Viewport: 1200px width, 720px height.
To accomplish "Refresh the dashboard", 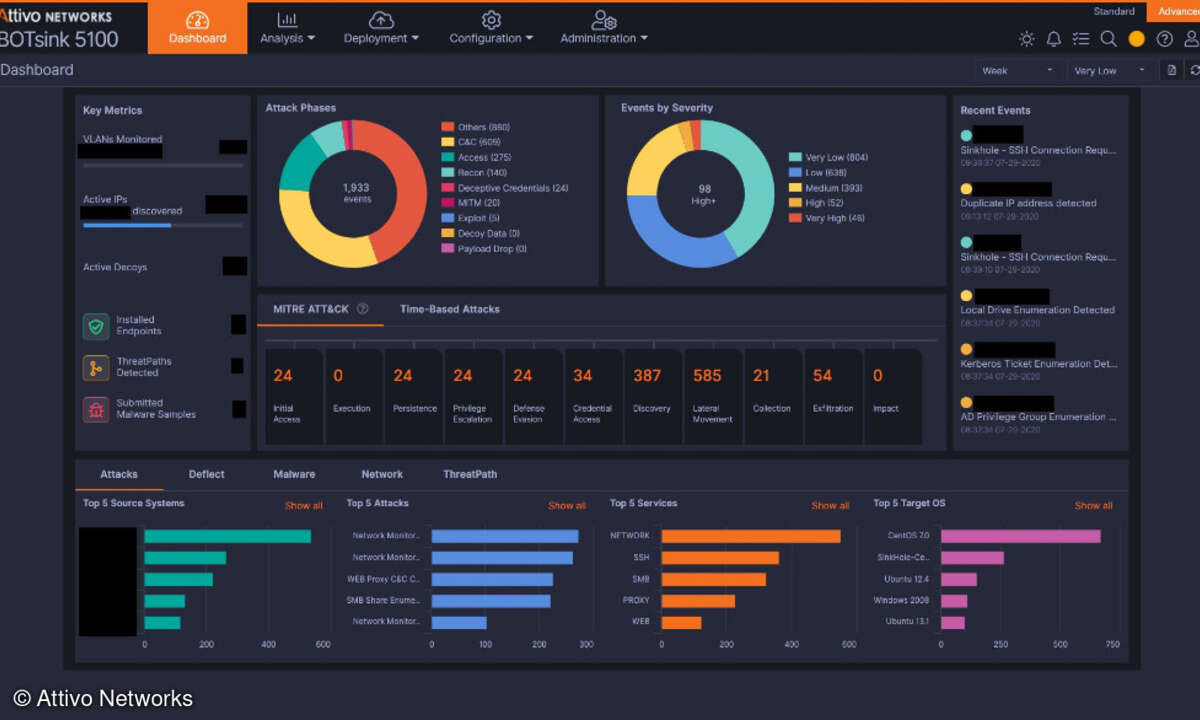I will [1194, 71].
